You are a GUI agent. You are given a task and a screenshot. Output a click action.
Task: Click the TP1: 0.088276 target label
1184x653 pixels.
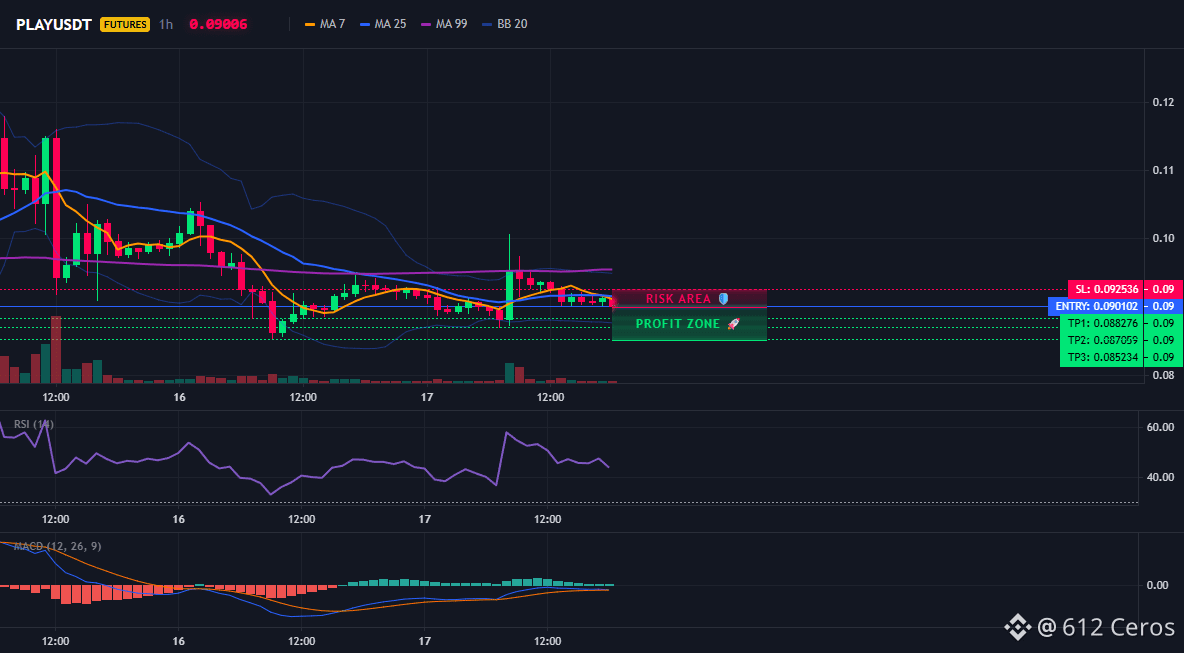(x=1102, y=323)
